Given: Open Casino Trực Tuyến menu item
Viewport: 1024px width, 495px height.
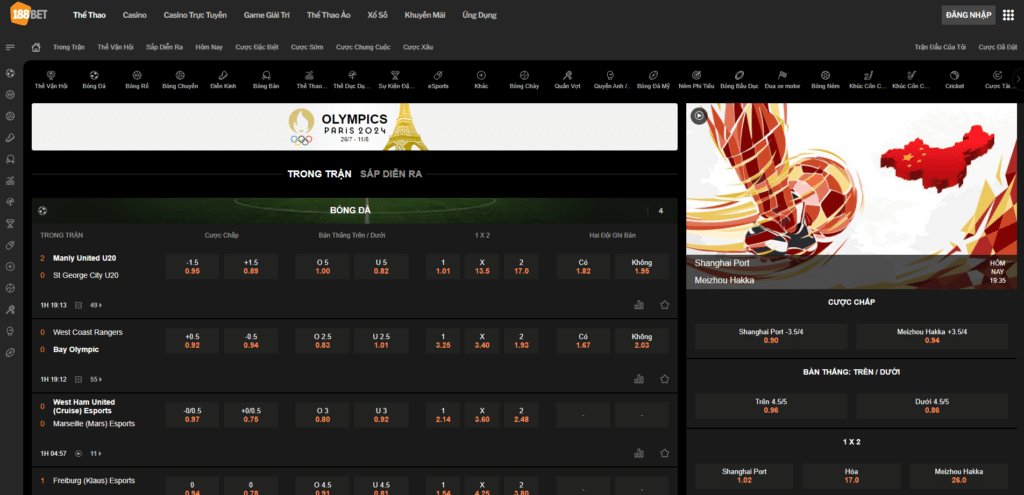Looking at the screenshot, I should (x=195, y=15).
